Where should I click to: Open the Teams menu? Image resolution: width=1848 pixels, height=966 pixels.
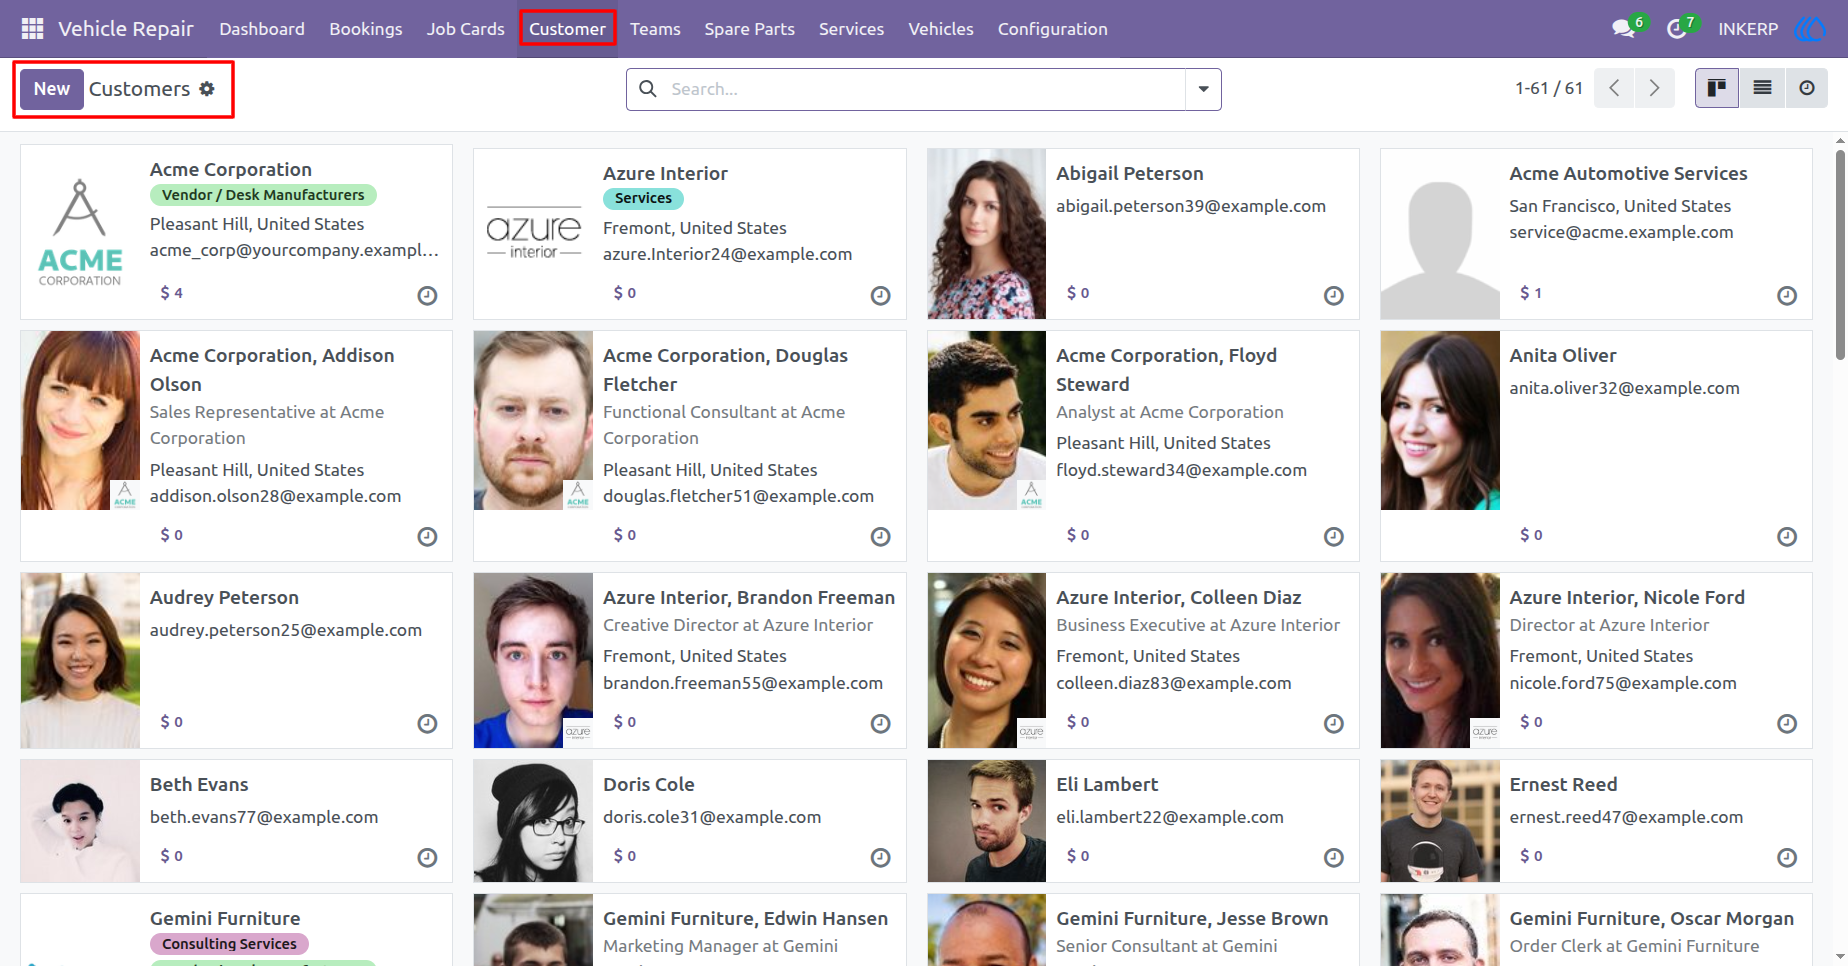pos(655,29)
